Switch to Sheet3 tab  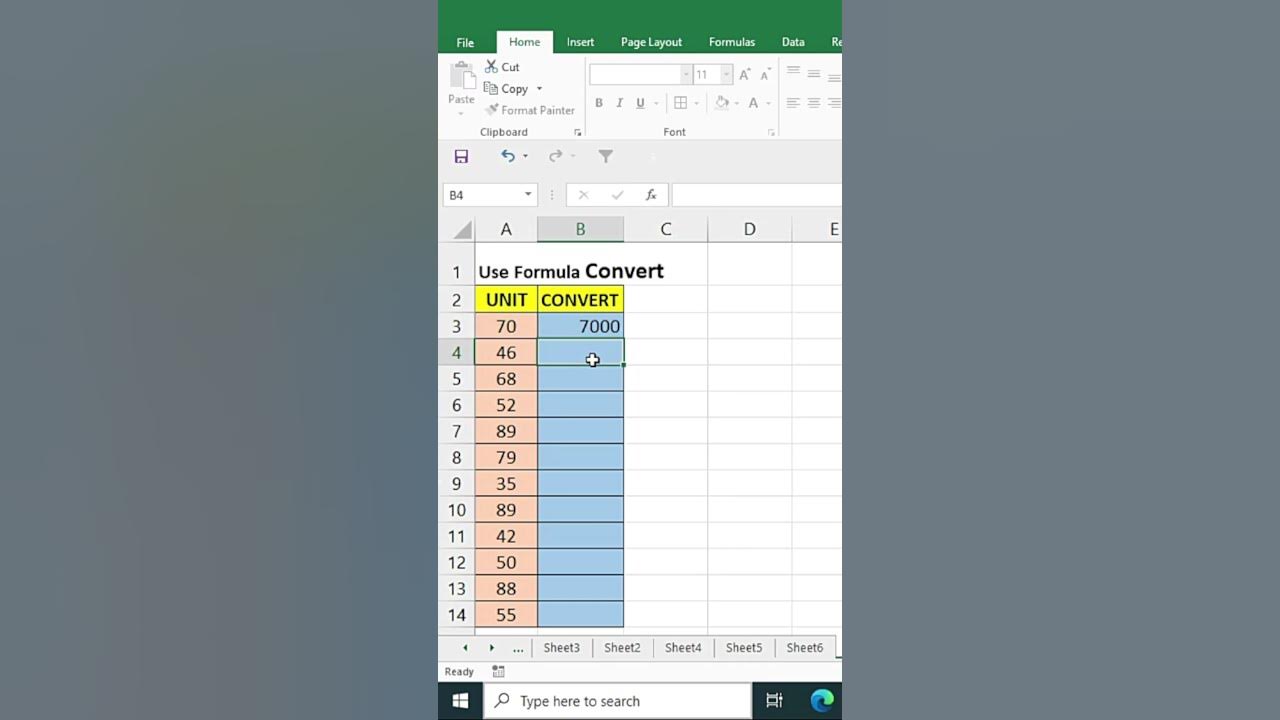pos(562,647)
